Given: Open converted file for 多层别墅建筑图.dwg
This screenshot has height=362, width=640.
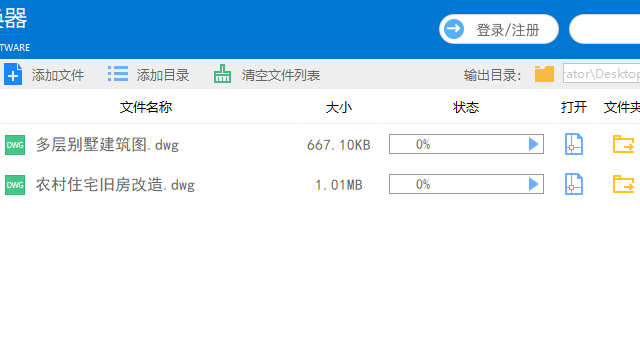Looking at the screenshot, I should tap(573, 144).
